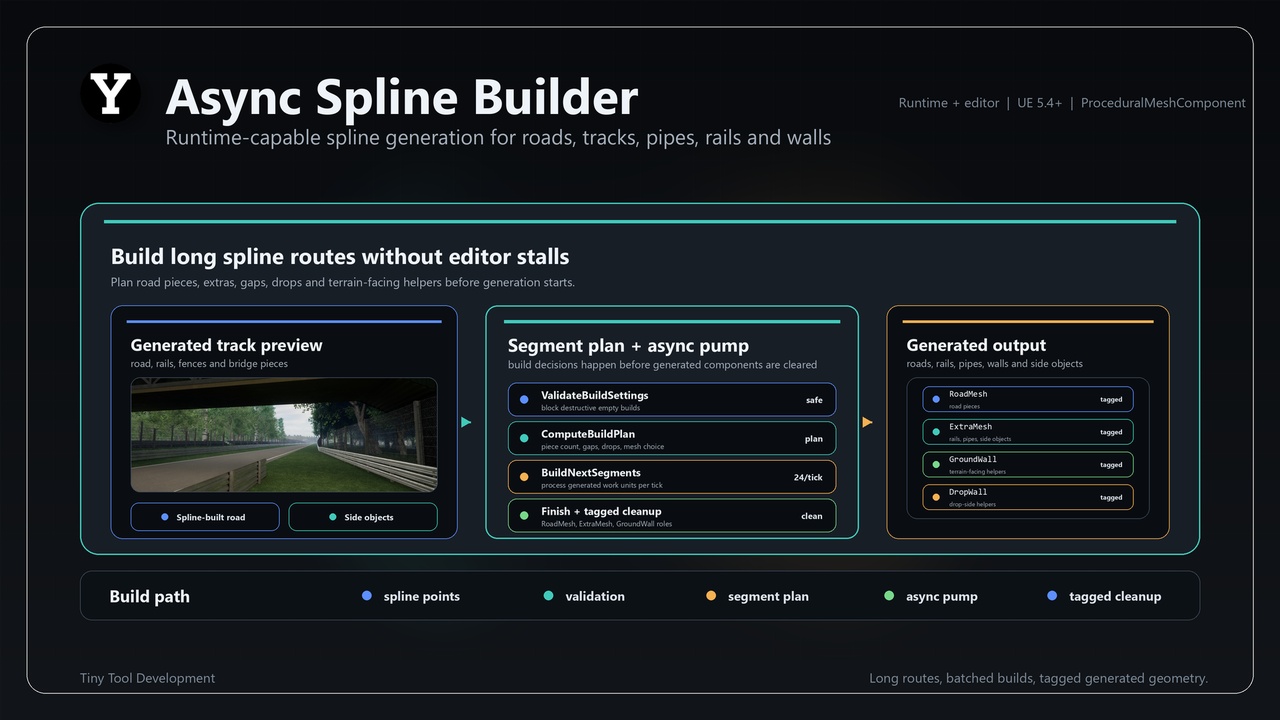The image size is (1280, 720).
Task: Click the "Segment plan + async pump" heading
Action: pyautogui.click(x=628, y=345)
